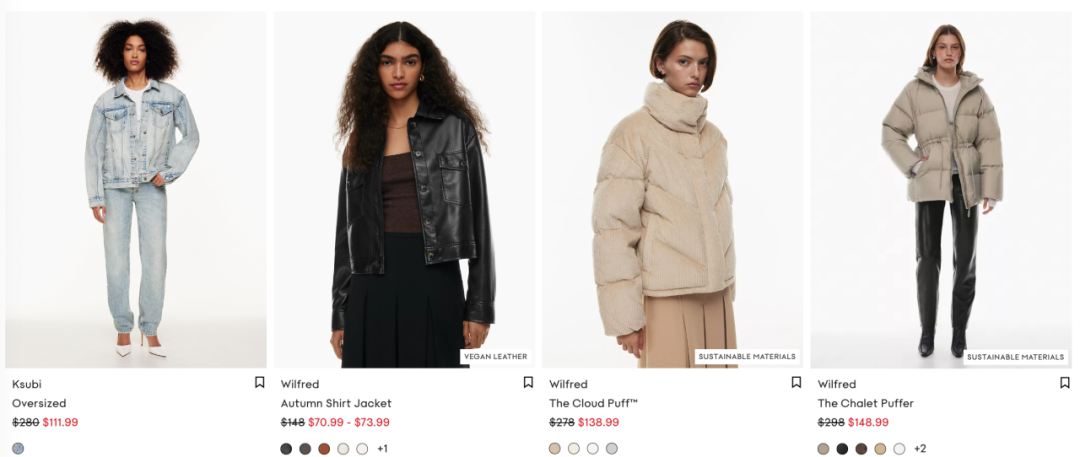Choose the light grey-blue swatch for The Cloud Puff

tap(612, 449)
